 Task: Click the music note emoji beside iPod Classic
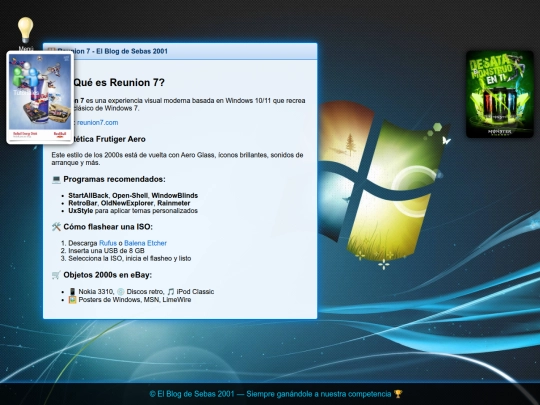pos(171,292)
